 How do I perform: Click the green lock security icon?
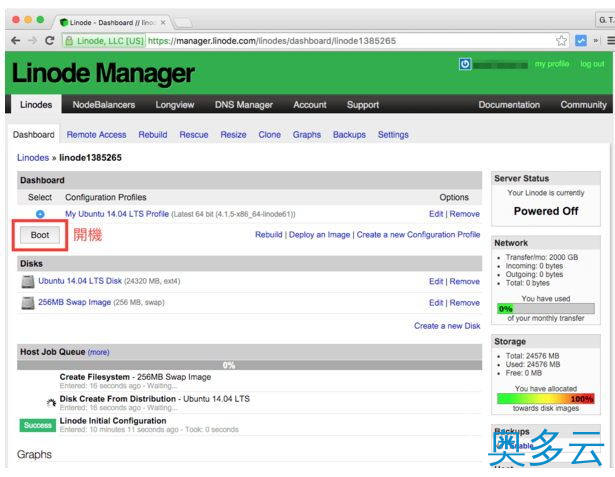[x=69, y=41]
